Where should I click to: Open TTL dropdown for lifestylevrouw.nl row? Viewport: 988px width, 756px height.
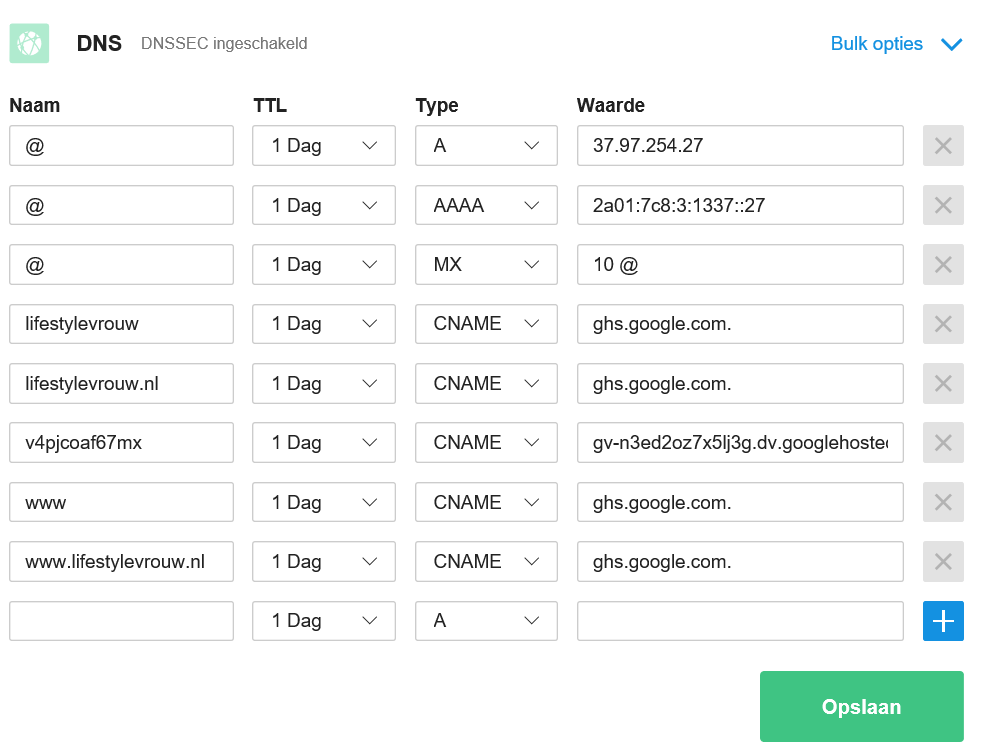click(x=324, y=383)
